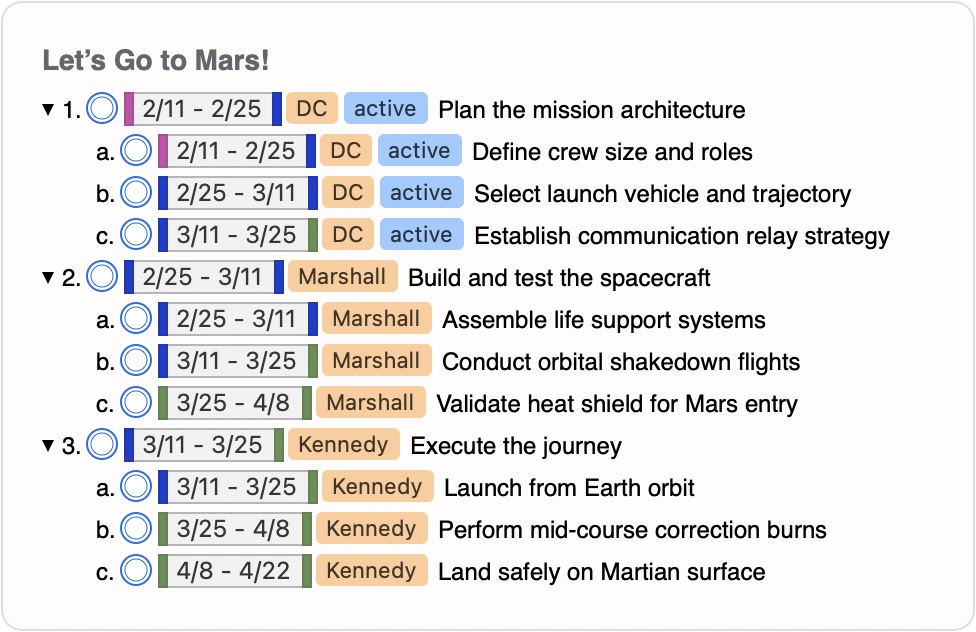
Task: Collapse item 3 Execute the journey
Action: point(48,446)
